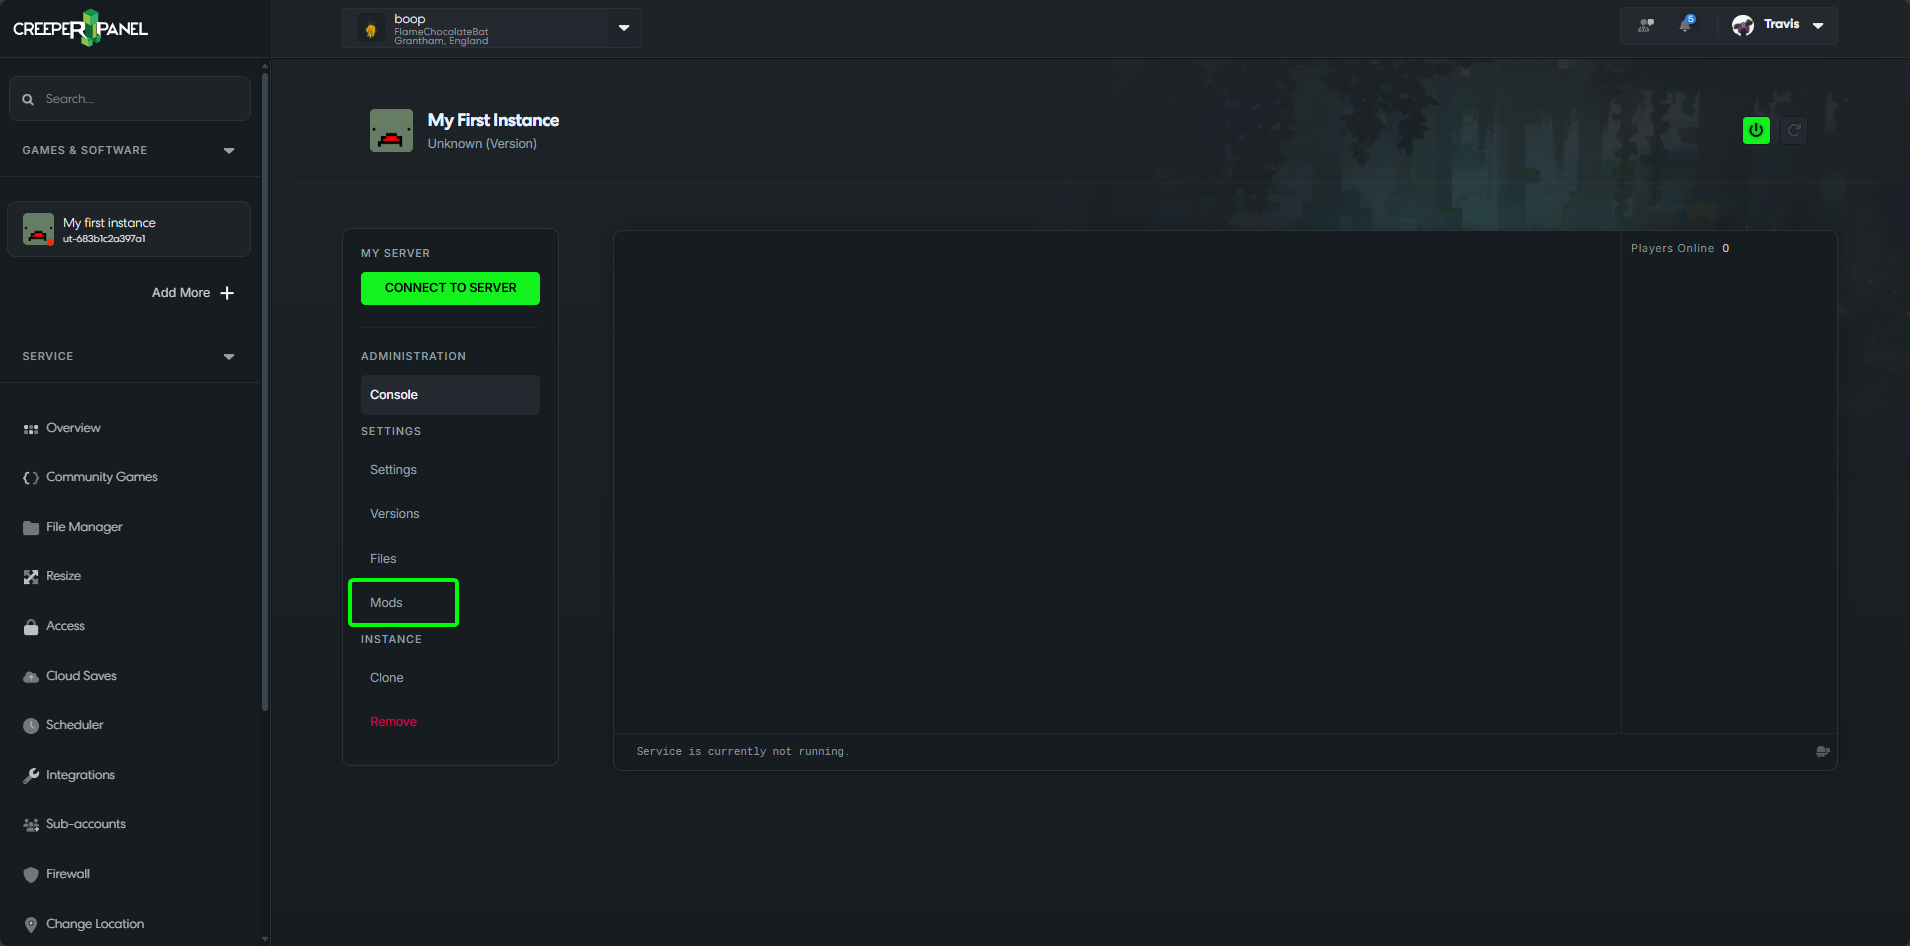Open the Firewall sidebar link
Viewport: 1910px width, 946px height.
68,874
